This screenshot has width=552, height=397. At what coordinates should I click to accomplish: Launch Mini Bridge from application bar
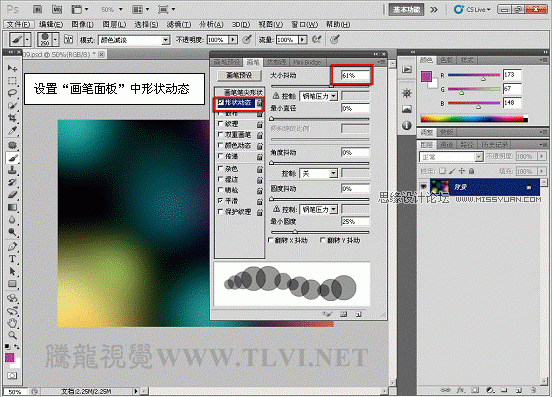[x=57, y=10]
